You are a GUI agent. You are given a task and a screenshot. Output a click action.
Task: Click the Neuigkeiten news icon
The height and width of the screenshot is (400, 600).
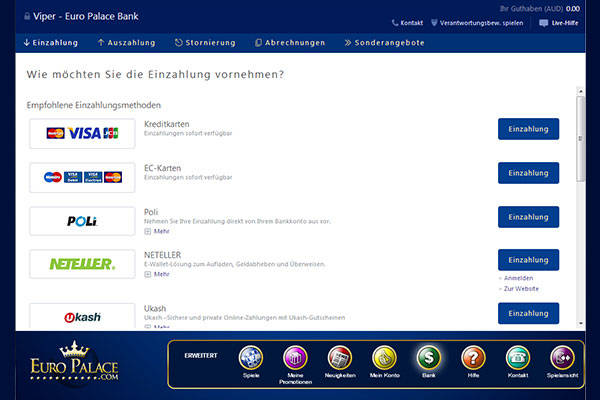coord(340,359)
